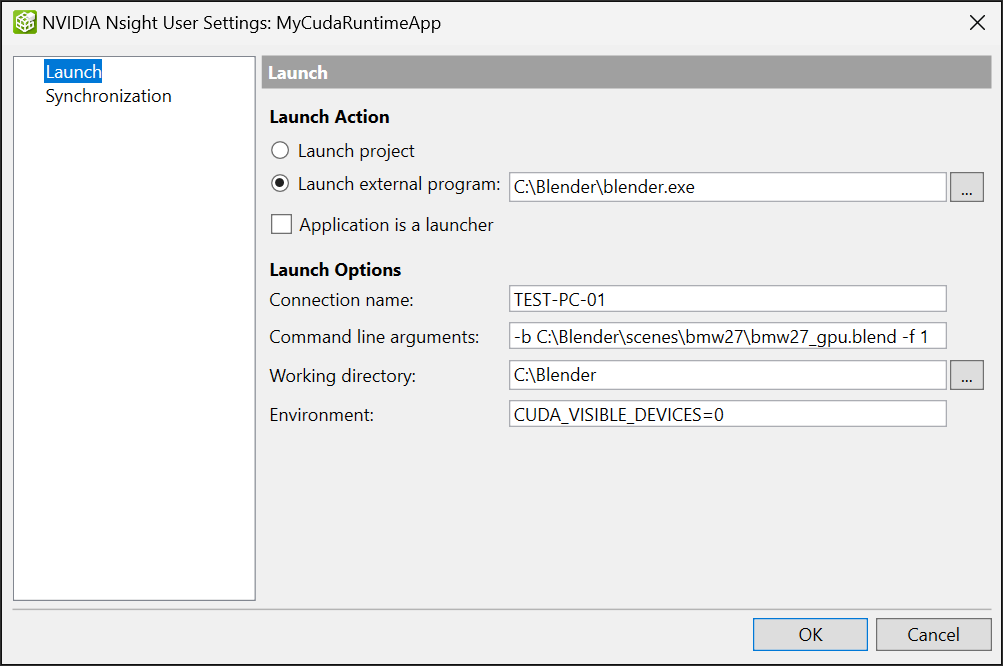
Task: Click the Application is a launcher label
Action: (396, 225)
